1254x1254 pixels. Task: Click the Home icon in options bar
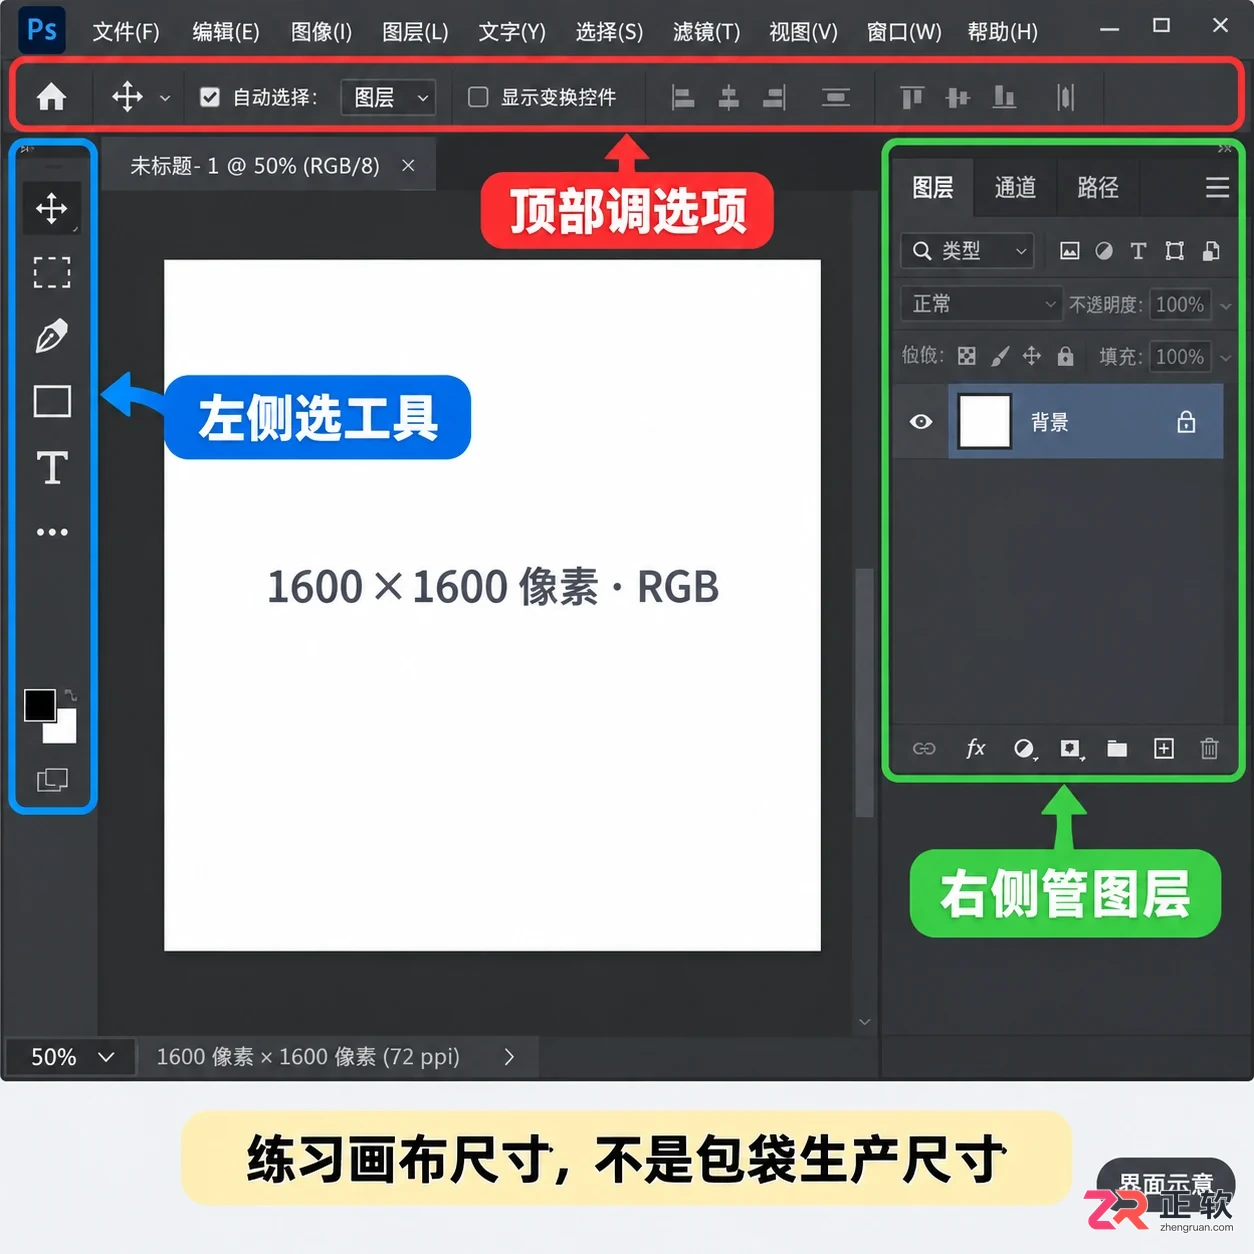51,97
